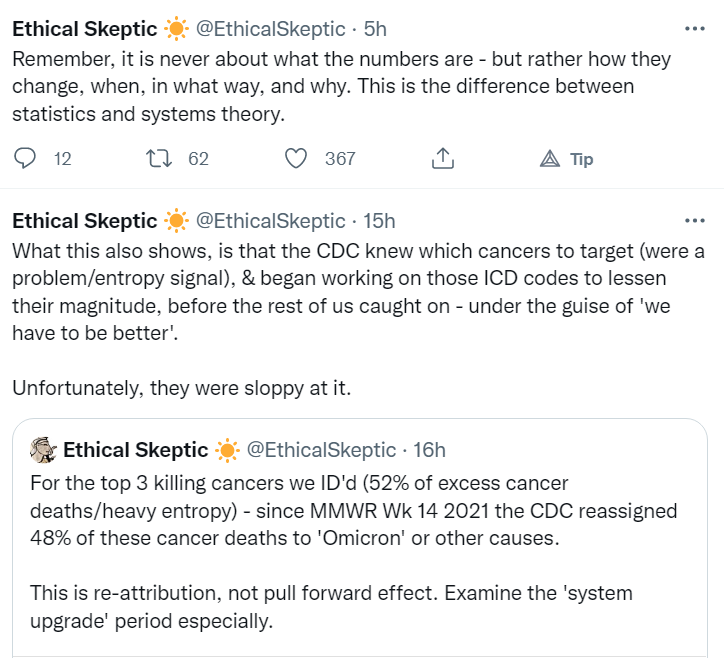
Task: Click author name on the 15h tweet
Action: pyautogui.click(x=84, y=220)
